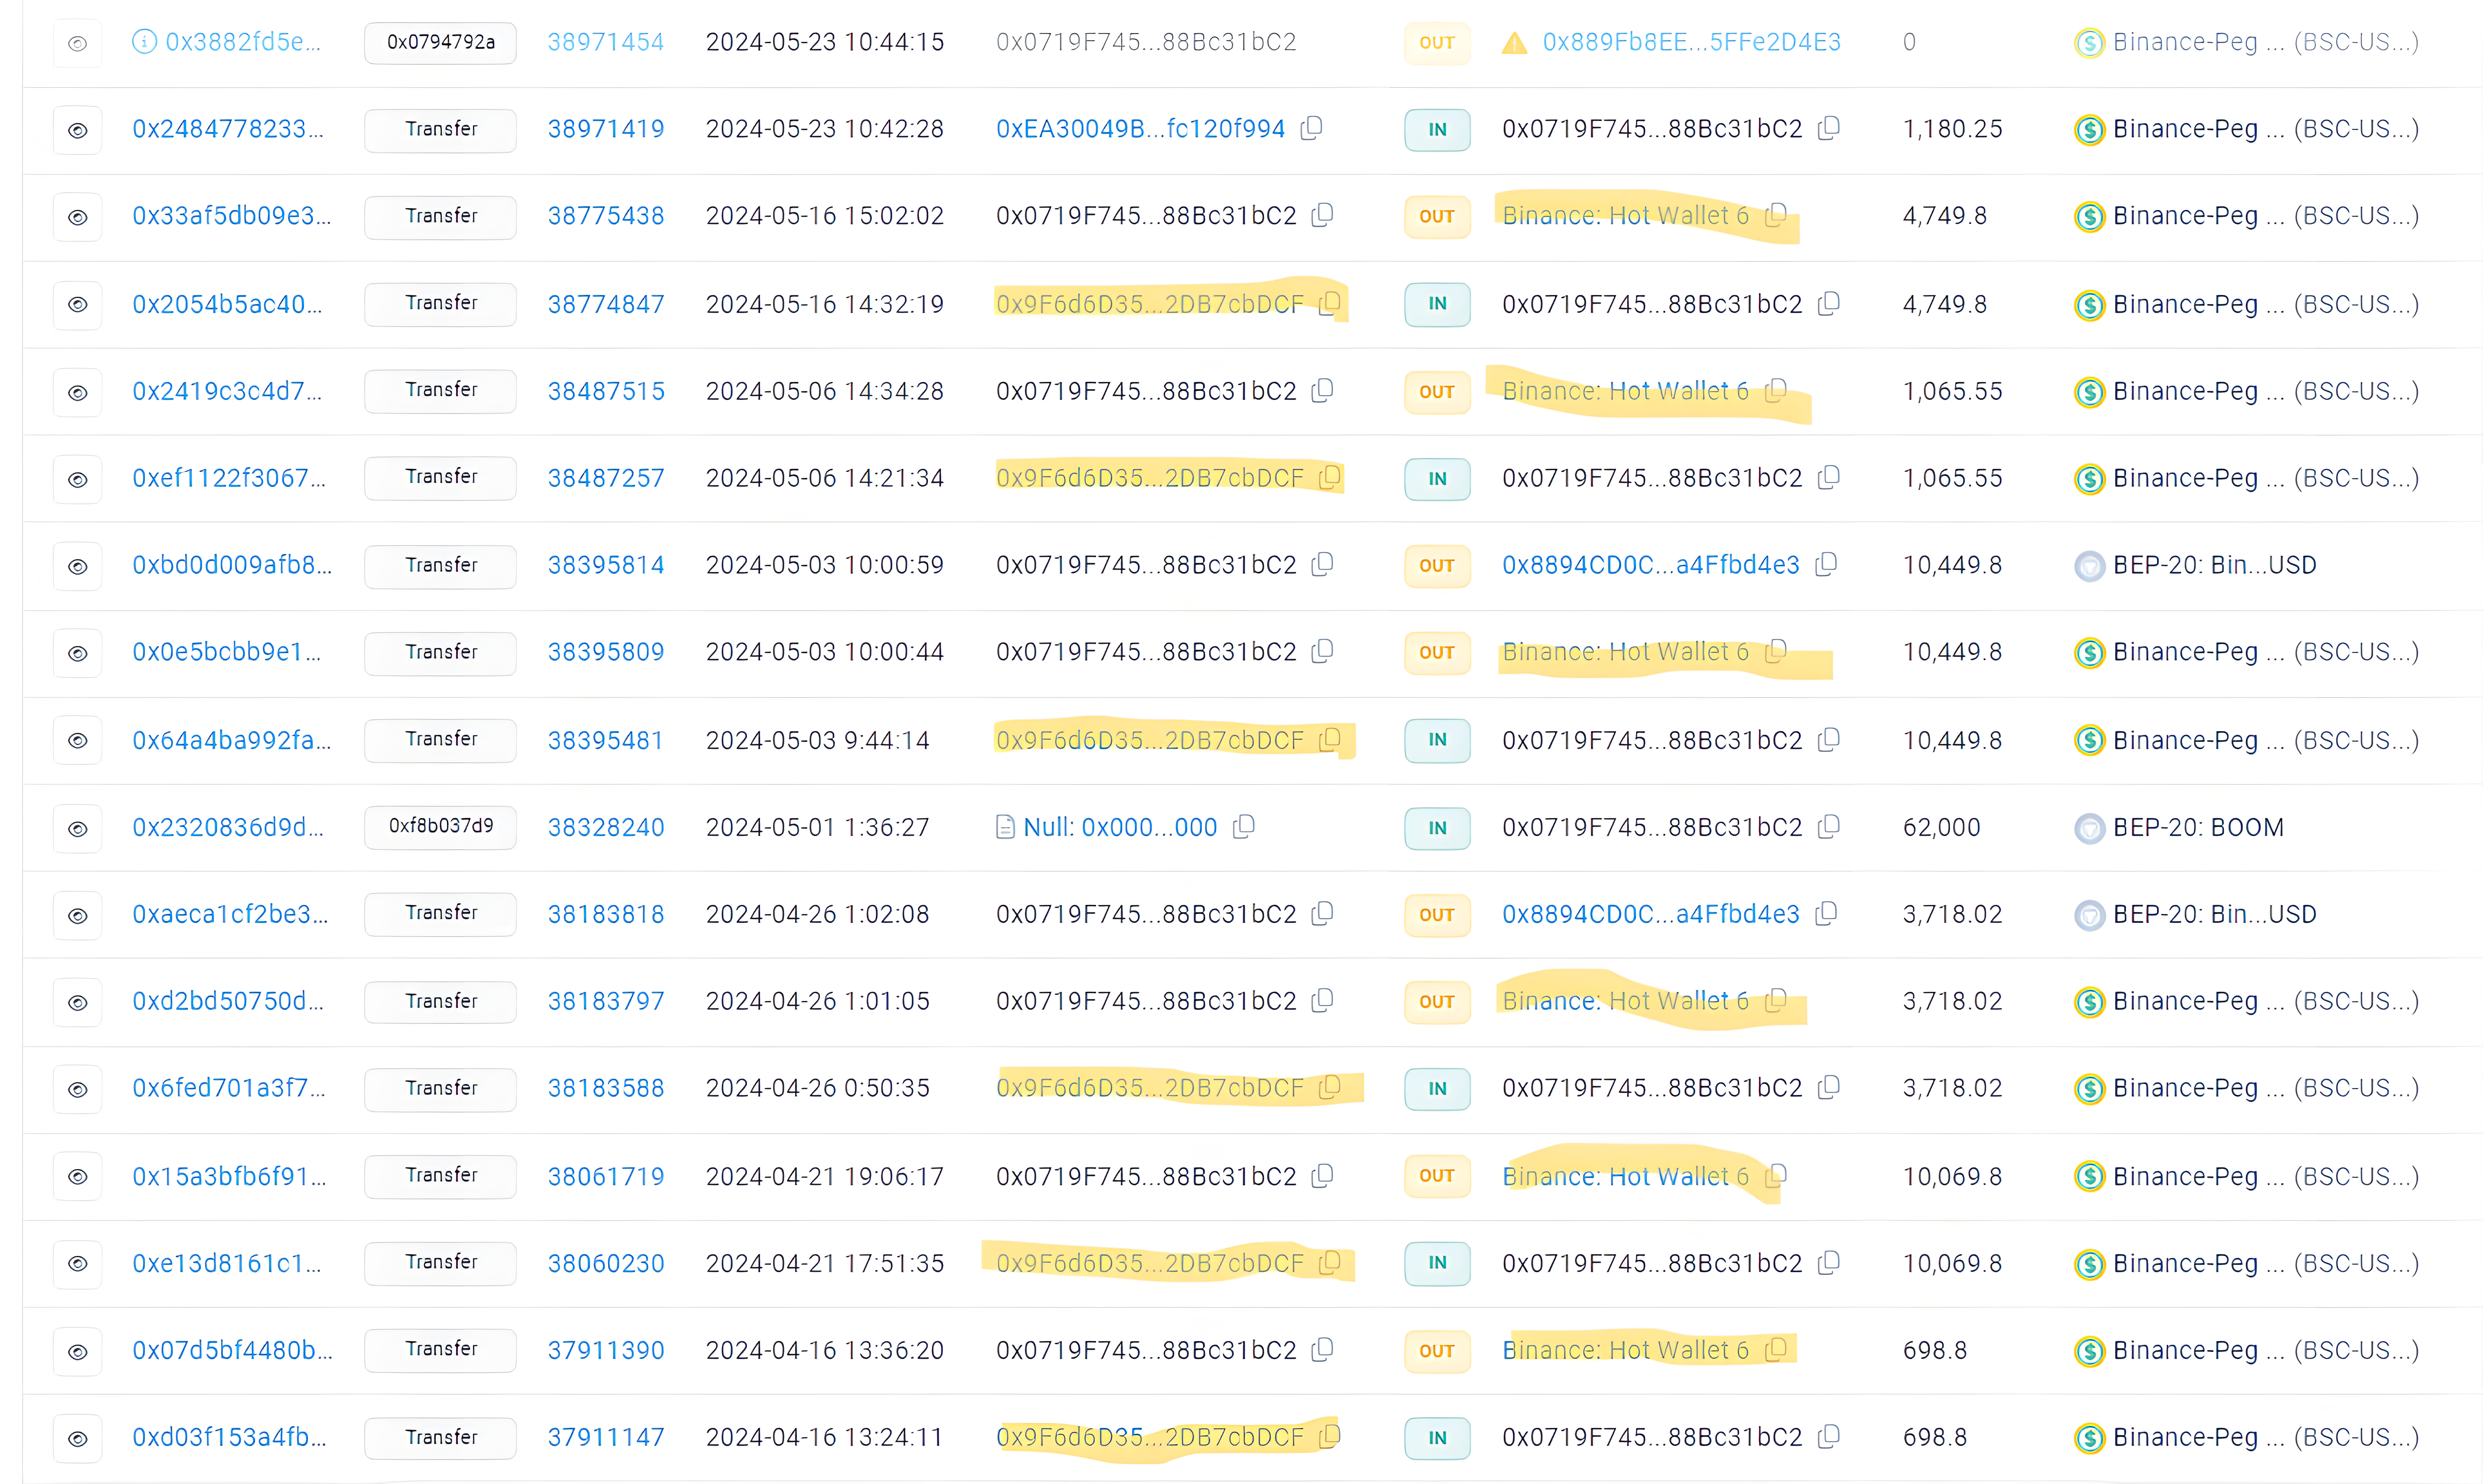Viewport: 2492px width, 1484px height.
Task: Click 0xf8b037d9 method badge
Action: (x=440, y=827)
